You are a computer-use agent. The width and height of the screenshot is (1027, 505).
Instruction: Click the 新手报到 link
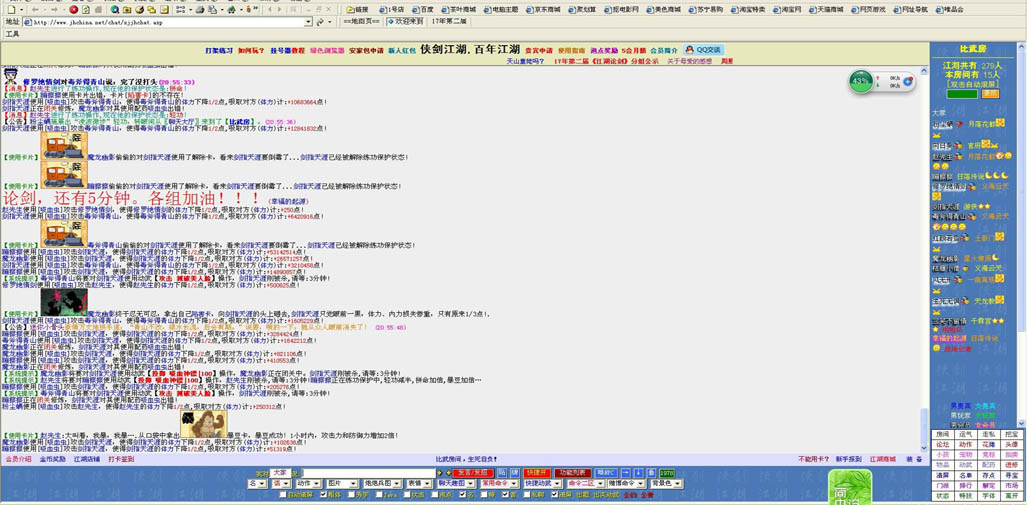[848, 459]
